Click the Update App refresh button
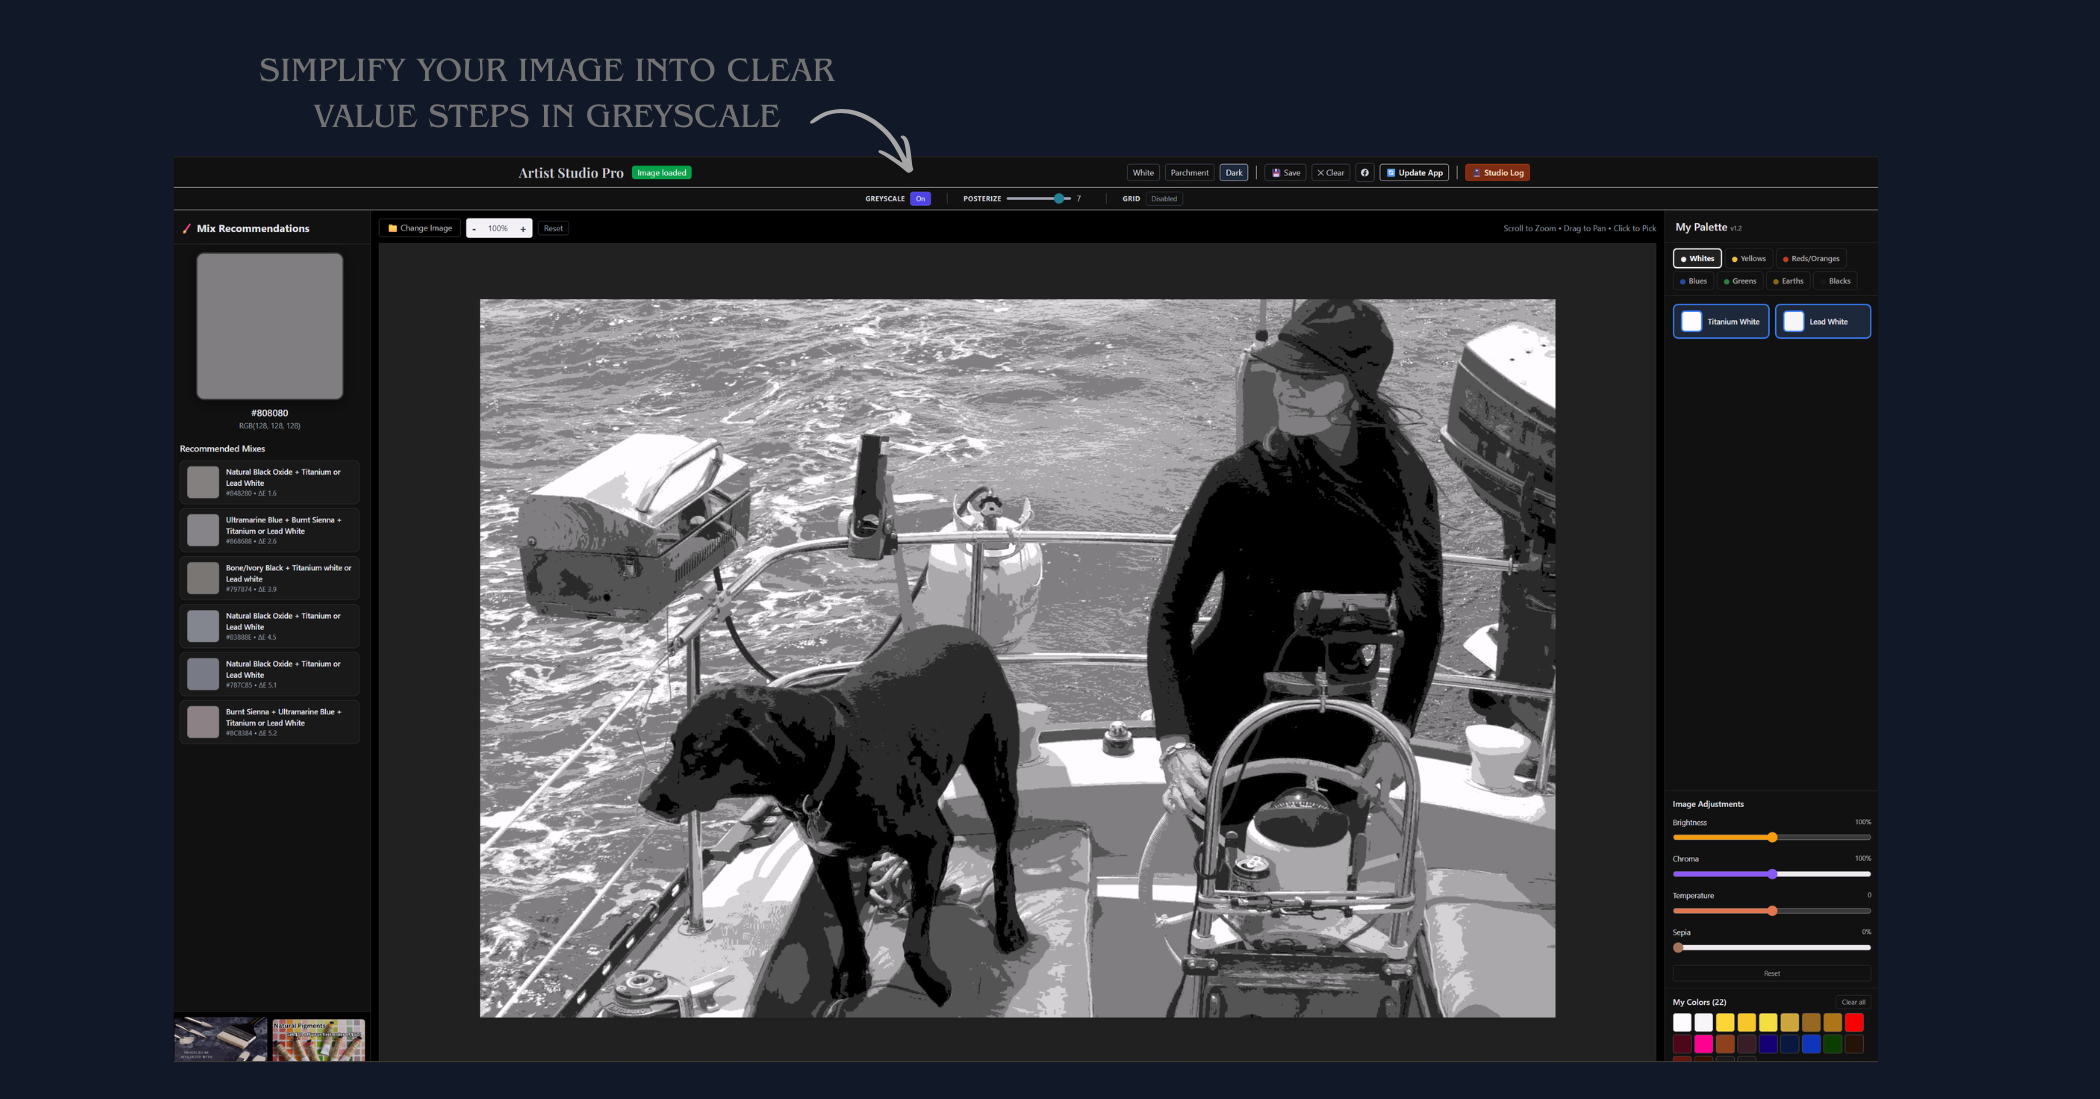This screenshot has height=1099, width=2100. pyautogui.click(x=1414, y=173)
